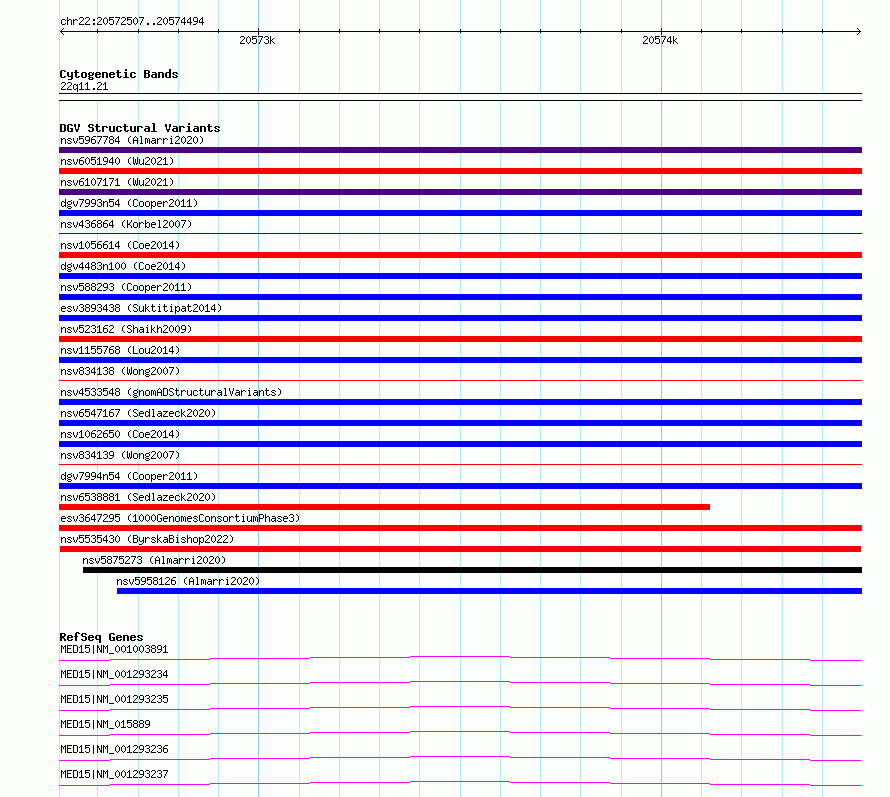Click the nsv4533548 (gnomADStructuralVariants) label
This screenshot has width=890, height=797.
[x=171, y=392]
